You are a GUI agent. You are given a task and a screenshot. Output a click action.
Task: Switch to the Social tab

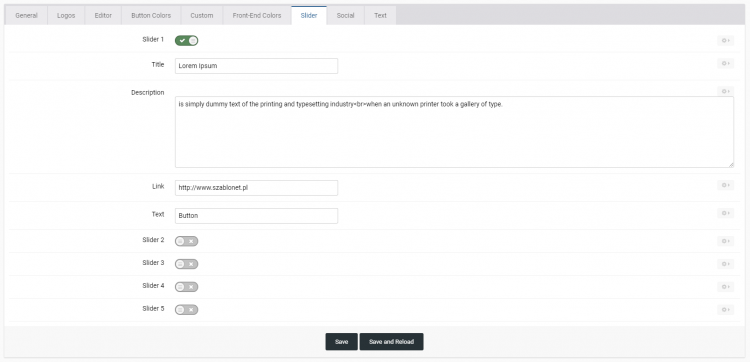coord(345,15)
